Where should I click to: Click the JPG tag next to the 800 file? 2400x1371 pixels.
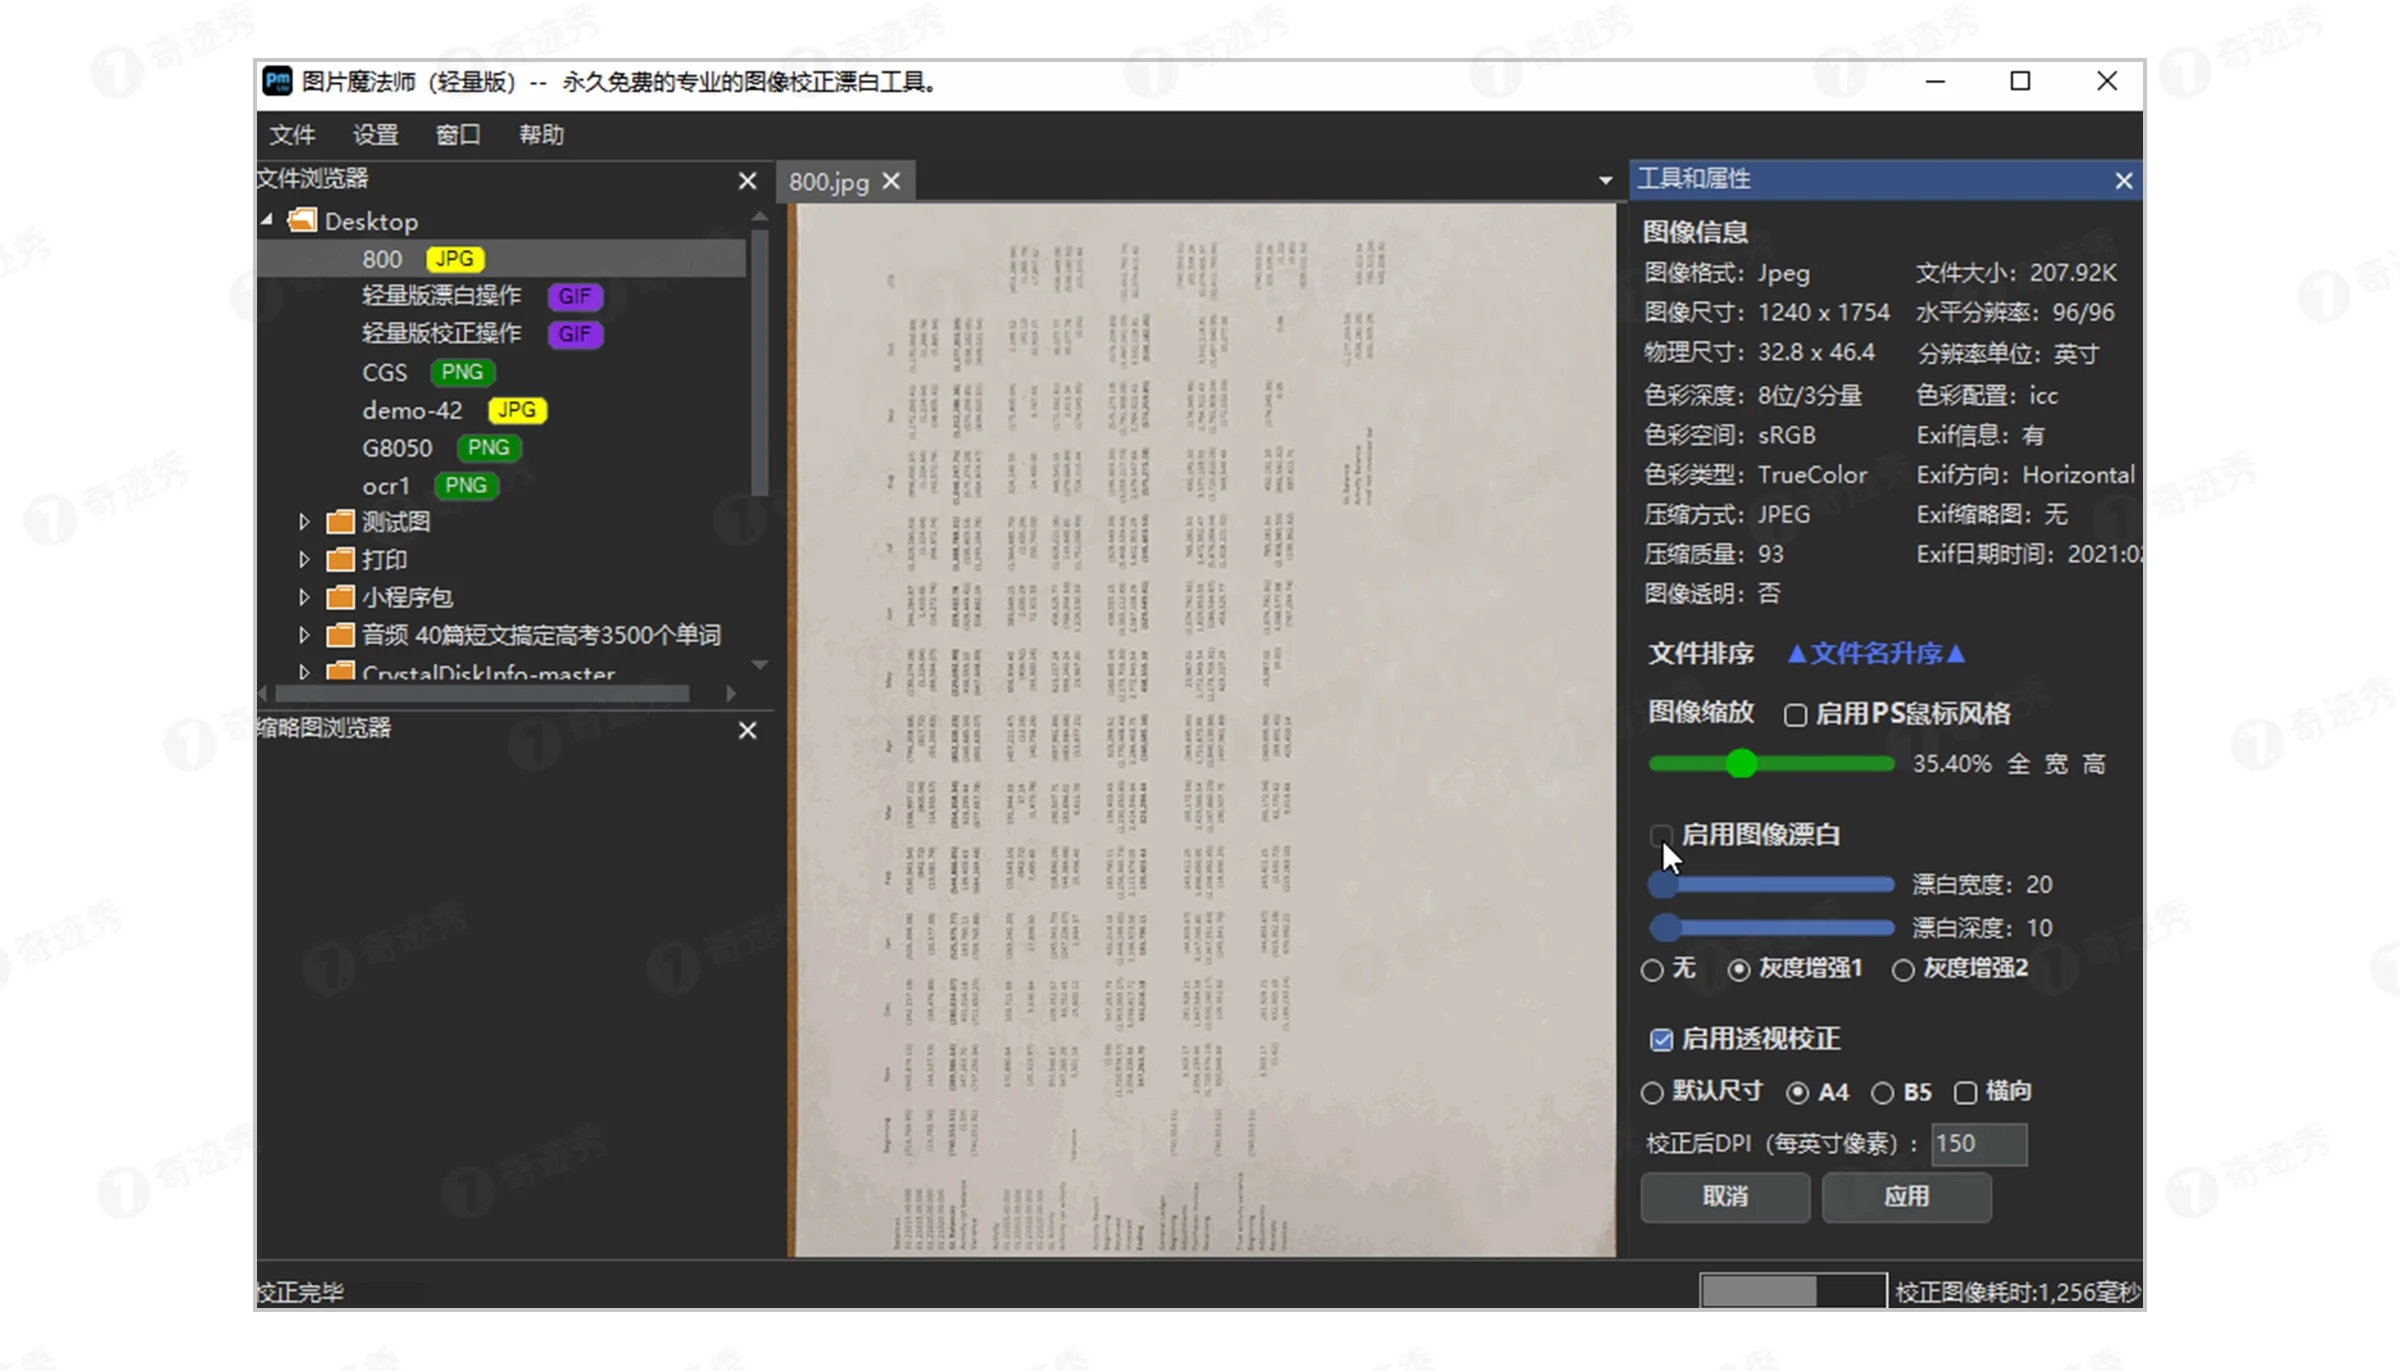[454, 258]
